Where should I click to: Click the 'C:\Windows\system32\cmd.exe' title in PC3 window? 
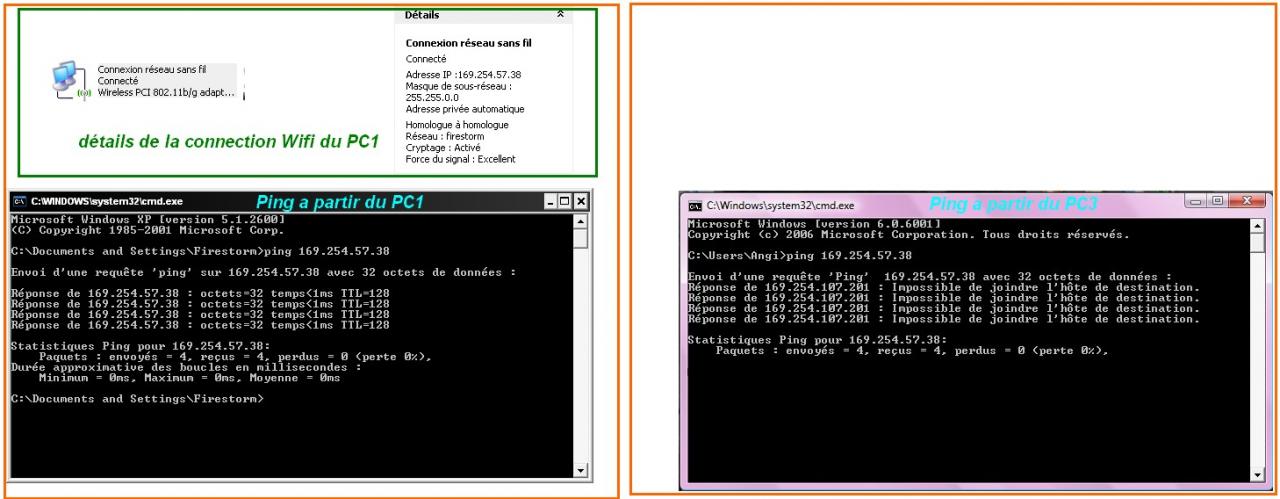781,205
